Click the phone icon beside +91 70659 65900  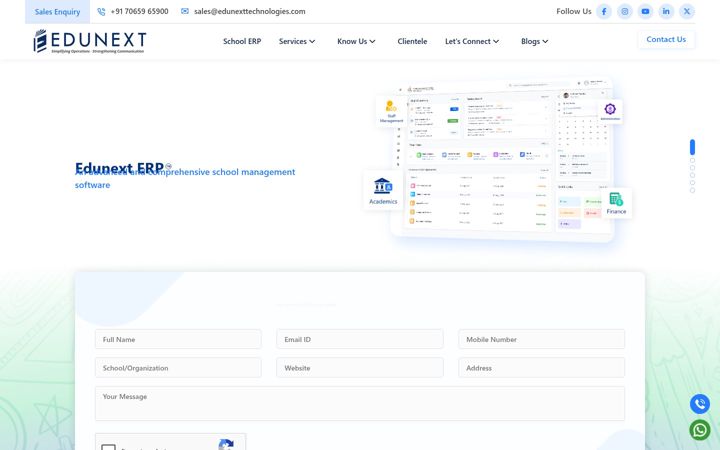point(101,11)
